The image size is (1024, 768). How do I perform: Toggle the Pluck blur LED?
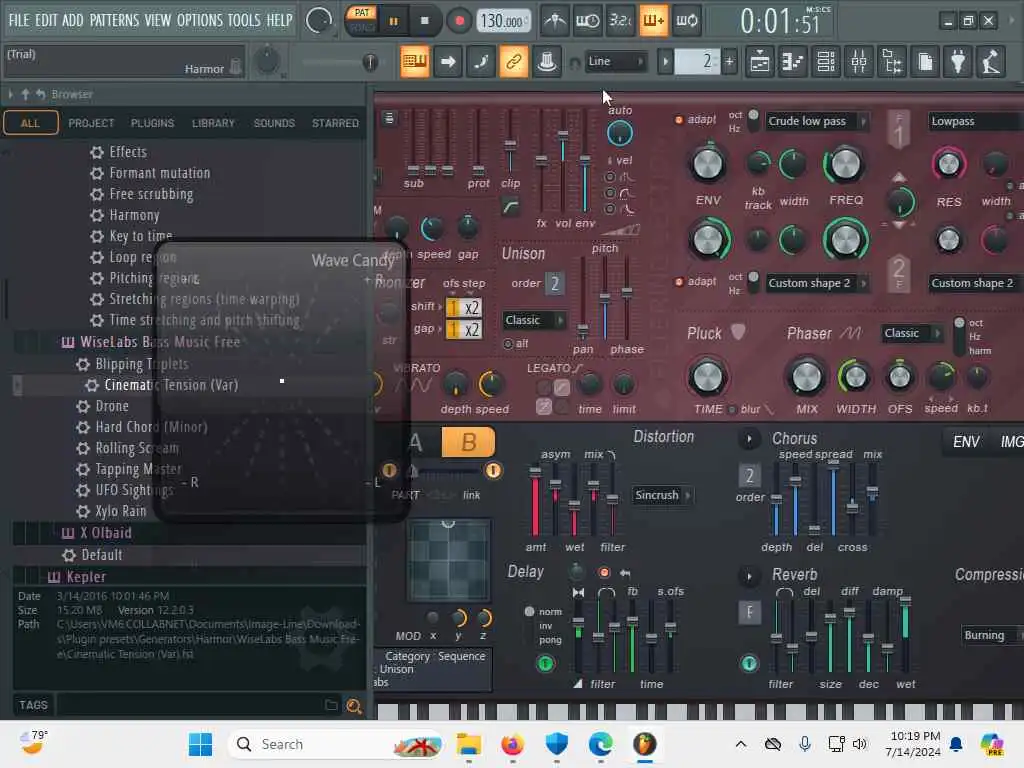(732, 409)
